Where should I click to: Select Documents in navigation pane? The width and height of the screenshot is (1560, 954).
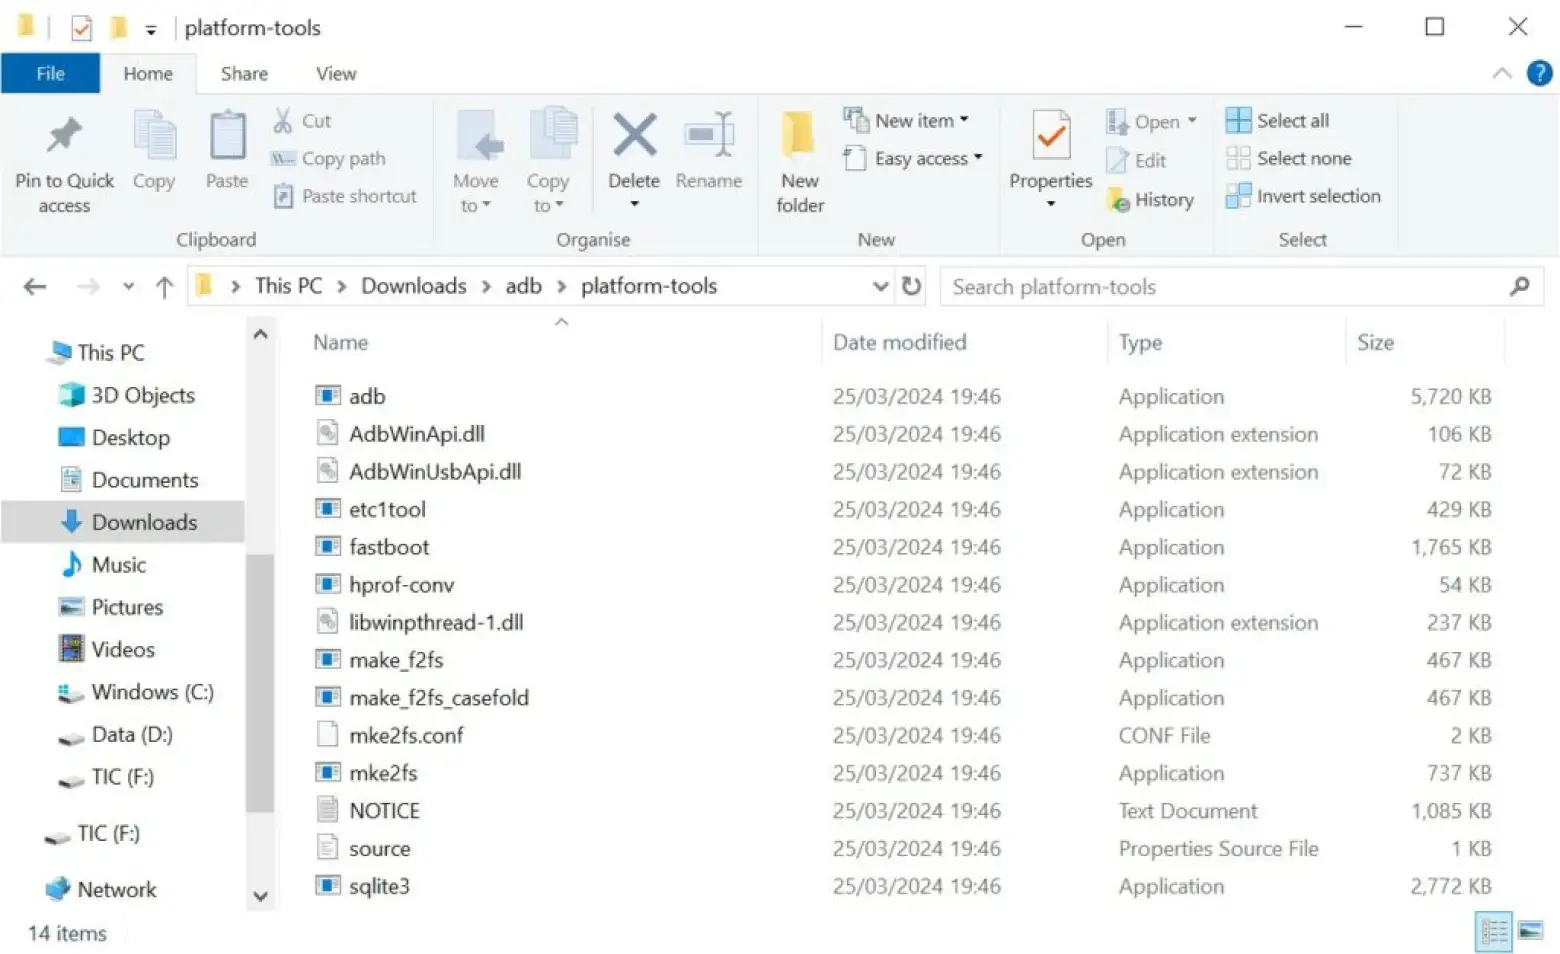click(129, 480)
